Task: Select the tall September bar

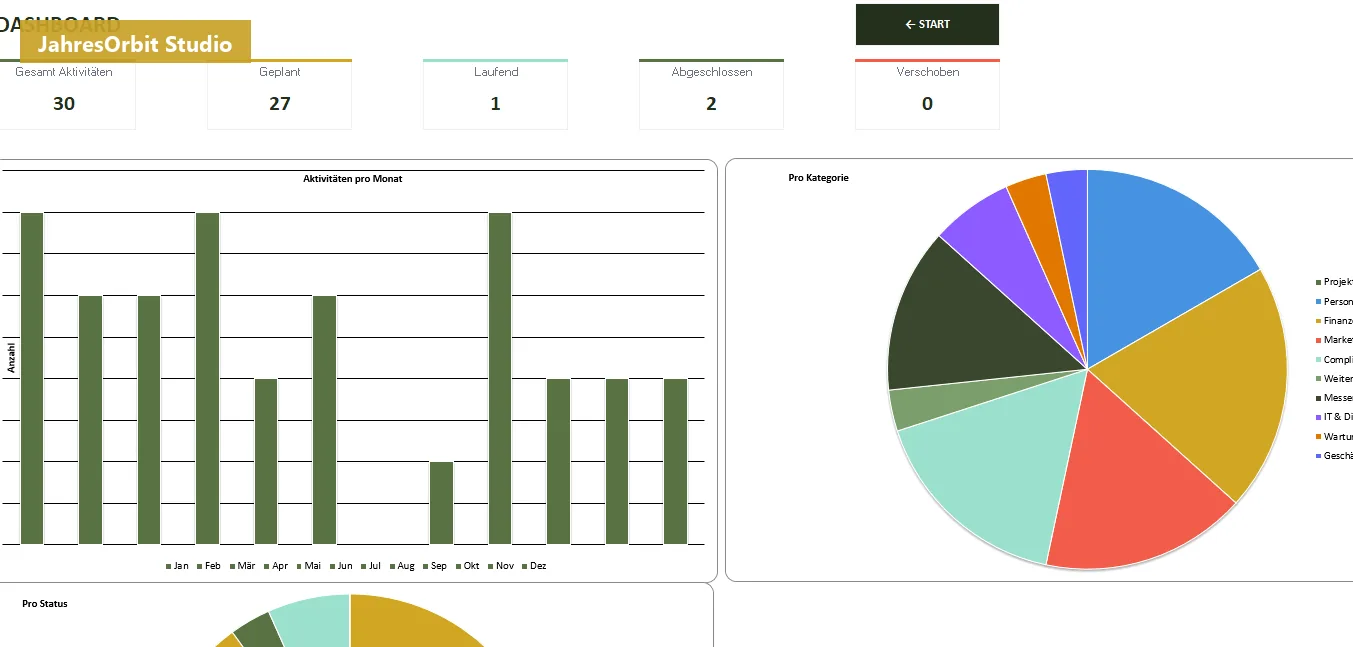Action: pos(500,378)
